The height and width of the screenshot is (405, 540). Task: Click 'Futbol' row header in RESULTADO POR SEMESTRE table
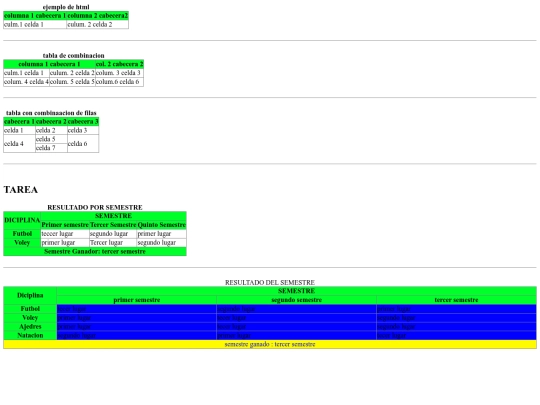point(22,234)
